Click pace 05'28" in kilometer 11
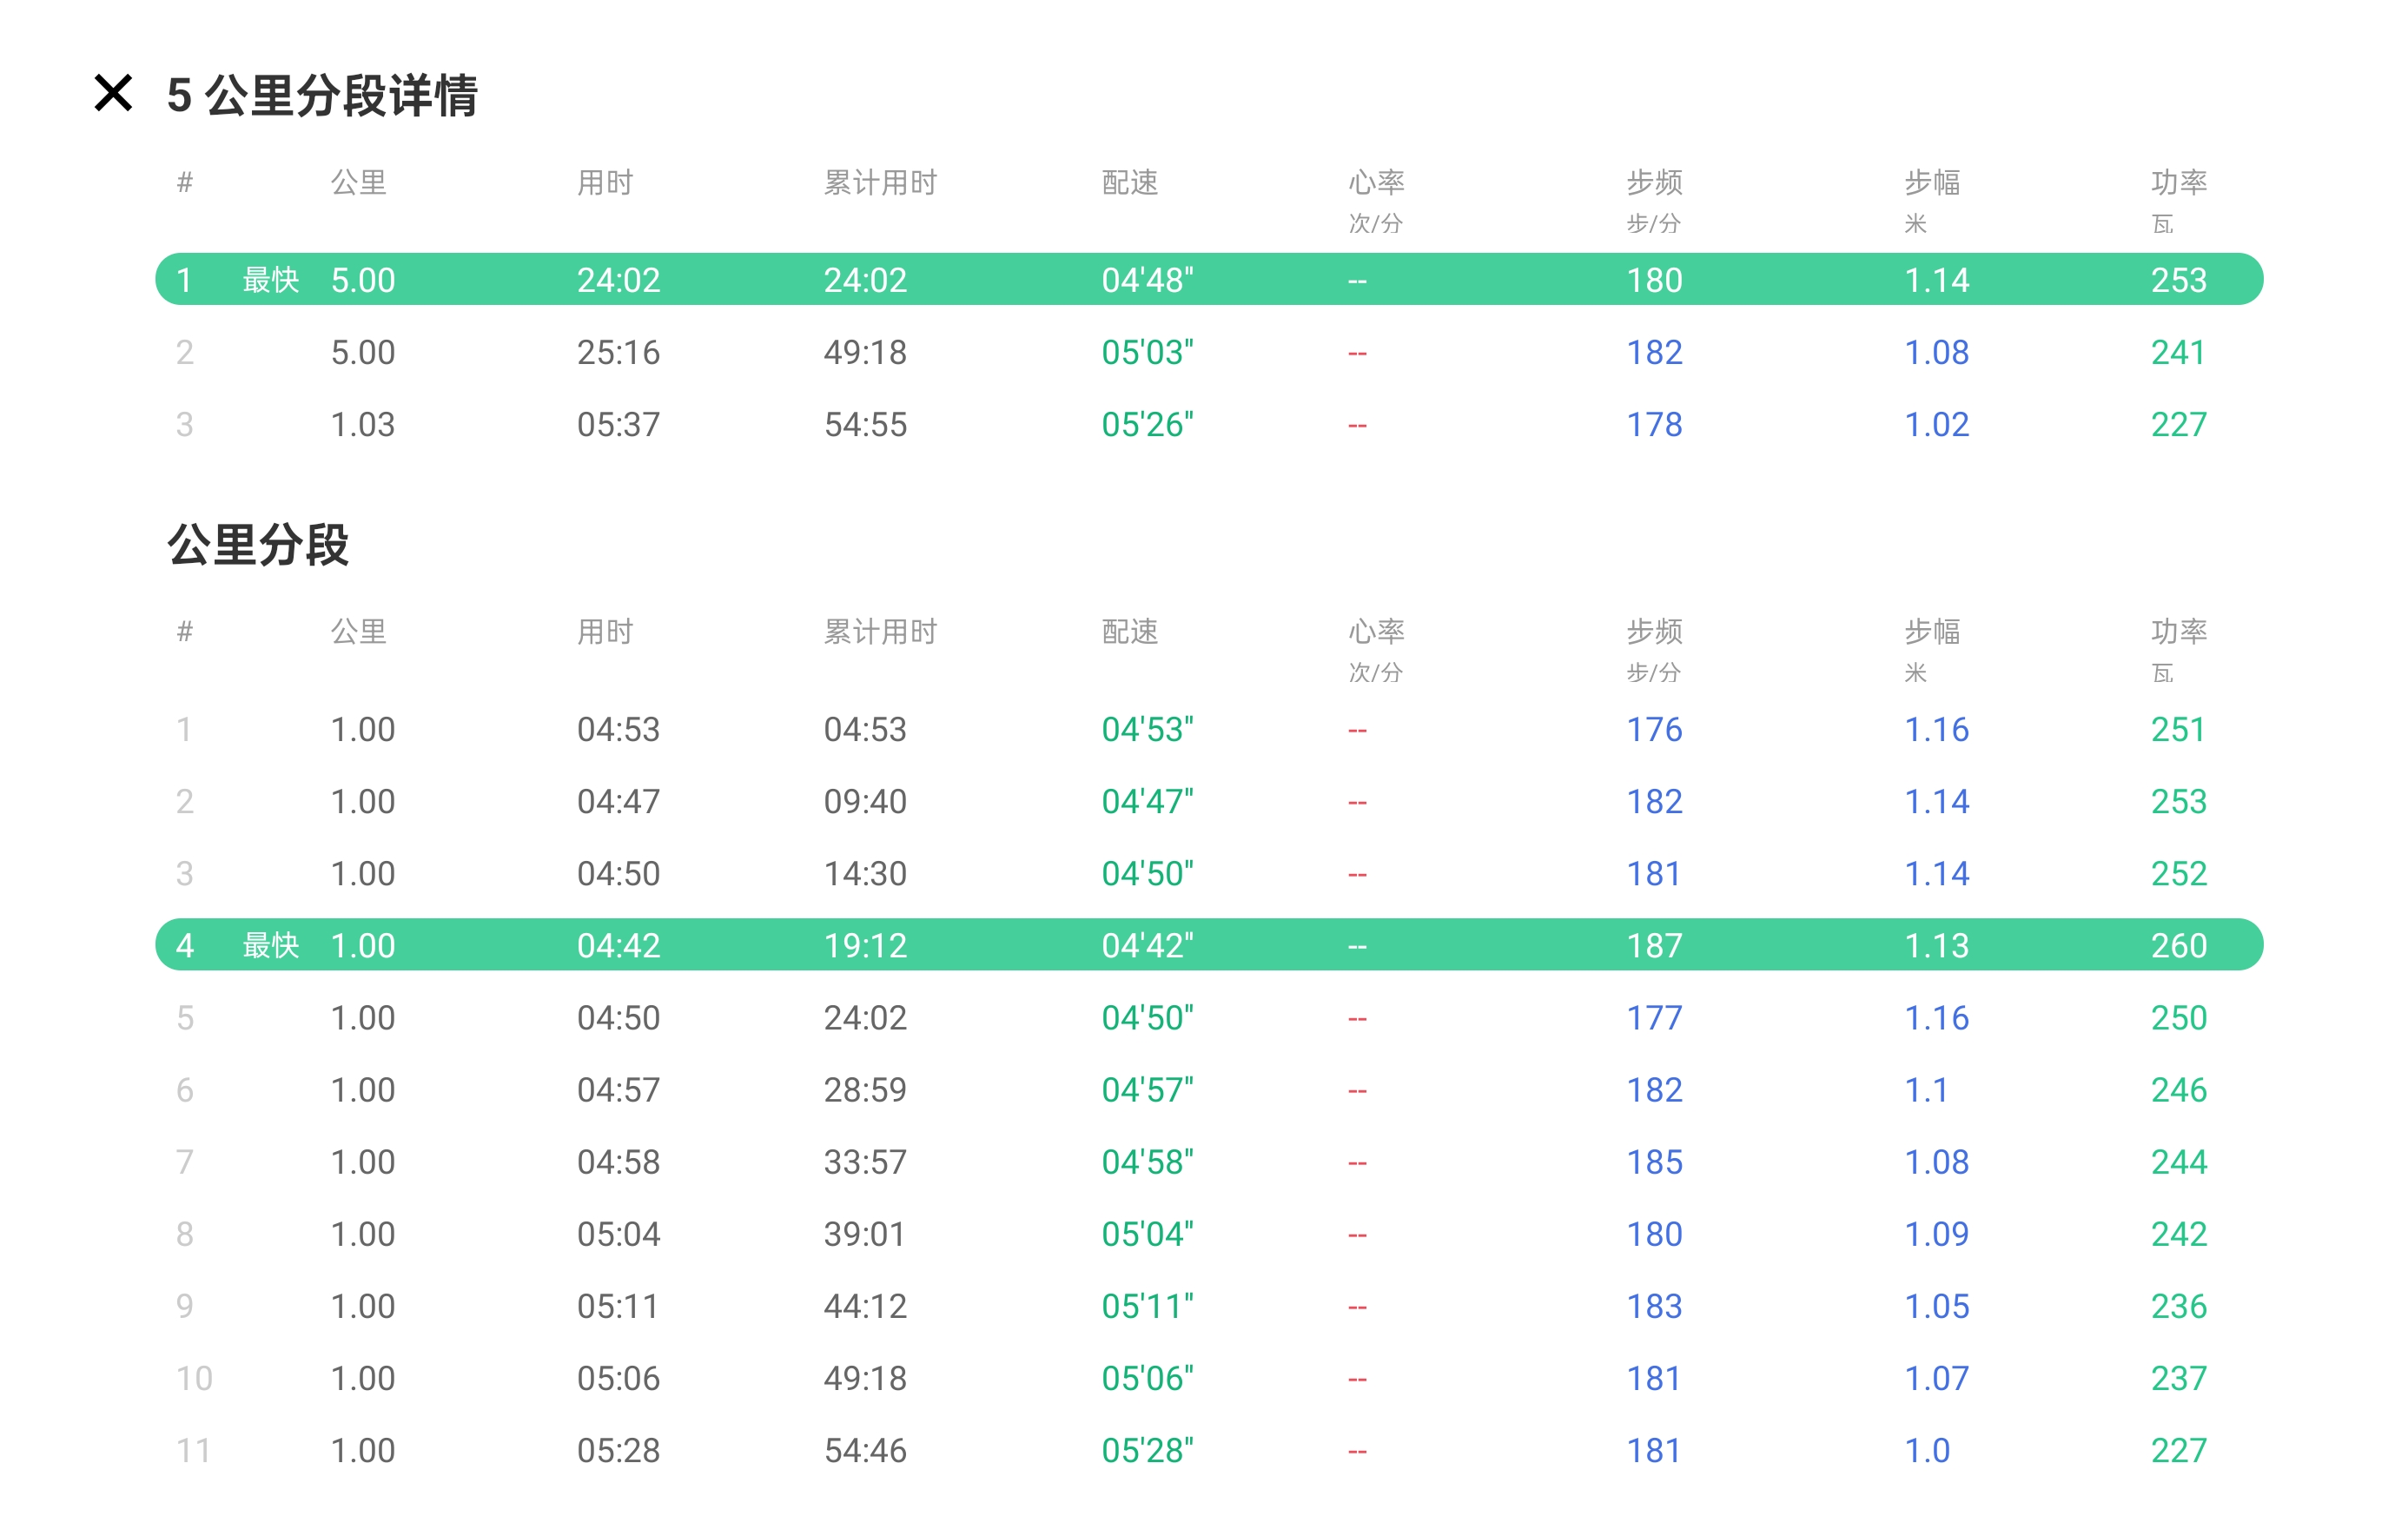 point(1147,1450)
